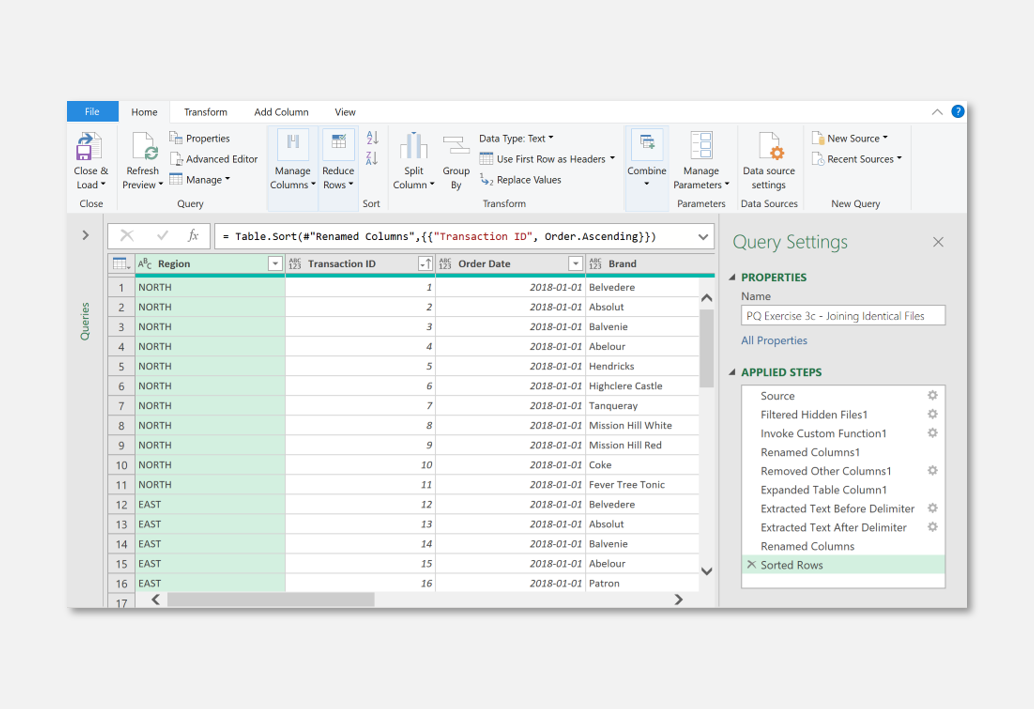Click the sort ascending icon
This screenshot has height=709, width=1034.
[372, 138]
